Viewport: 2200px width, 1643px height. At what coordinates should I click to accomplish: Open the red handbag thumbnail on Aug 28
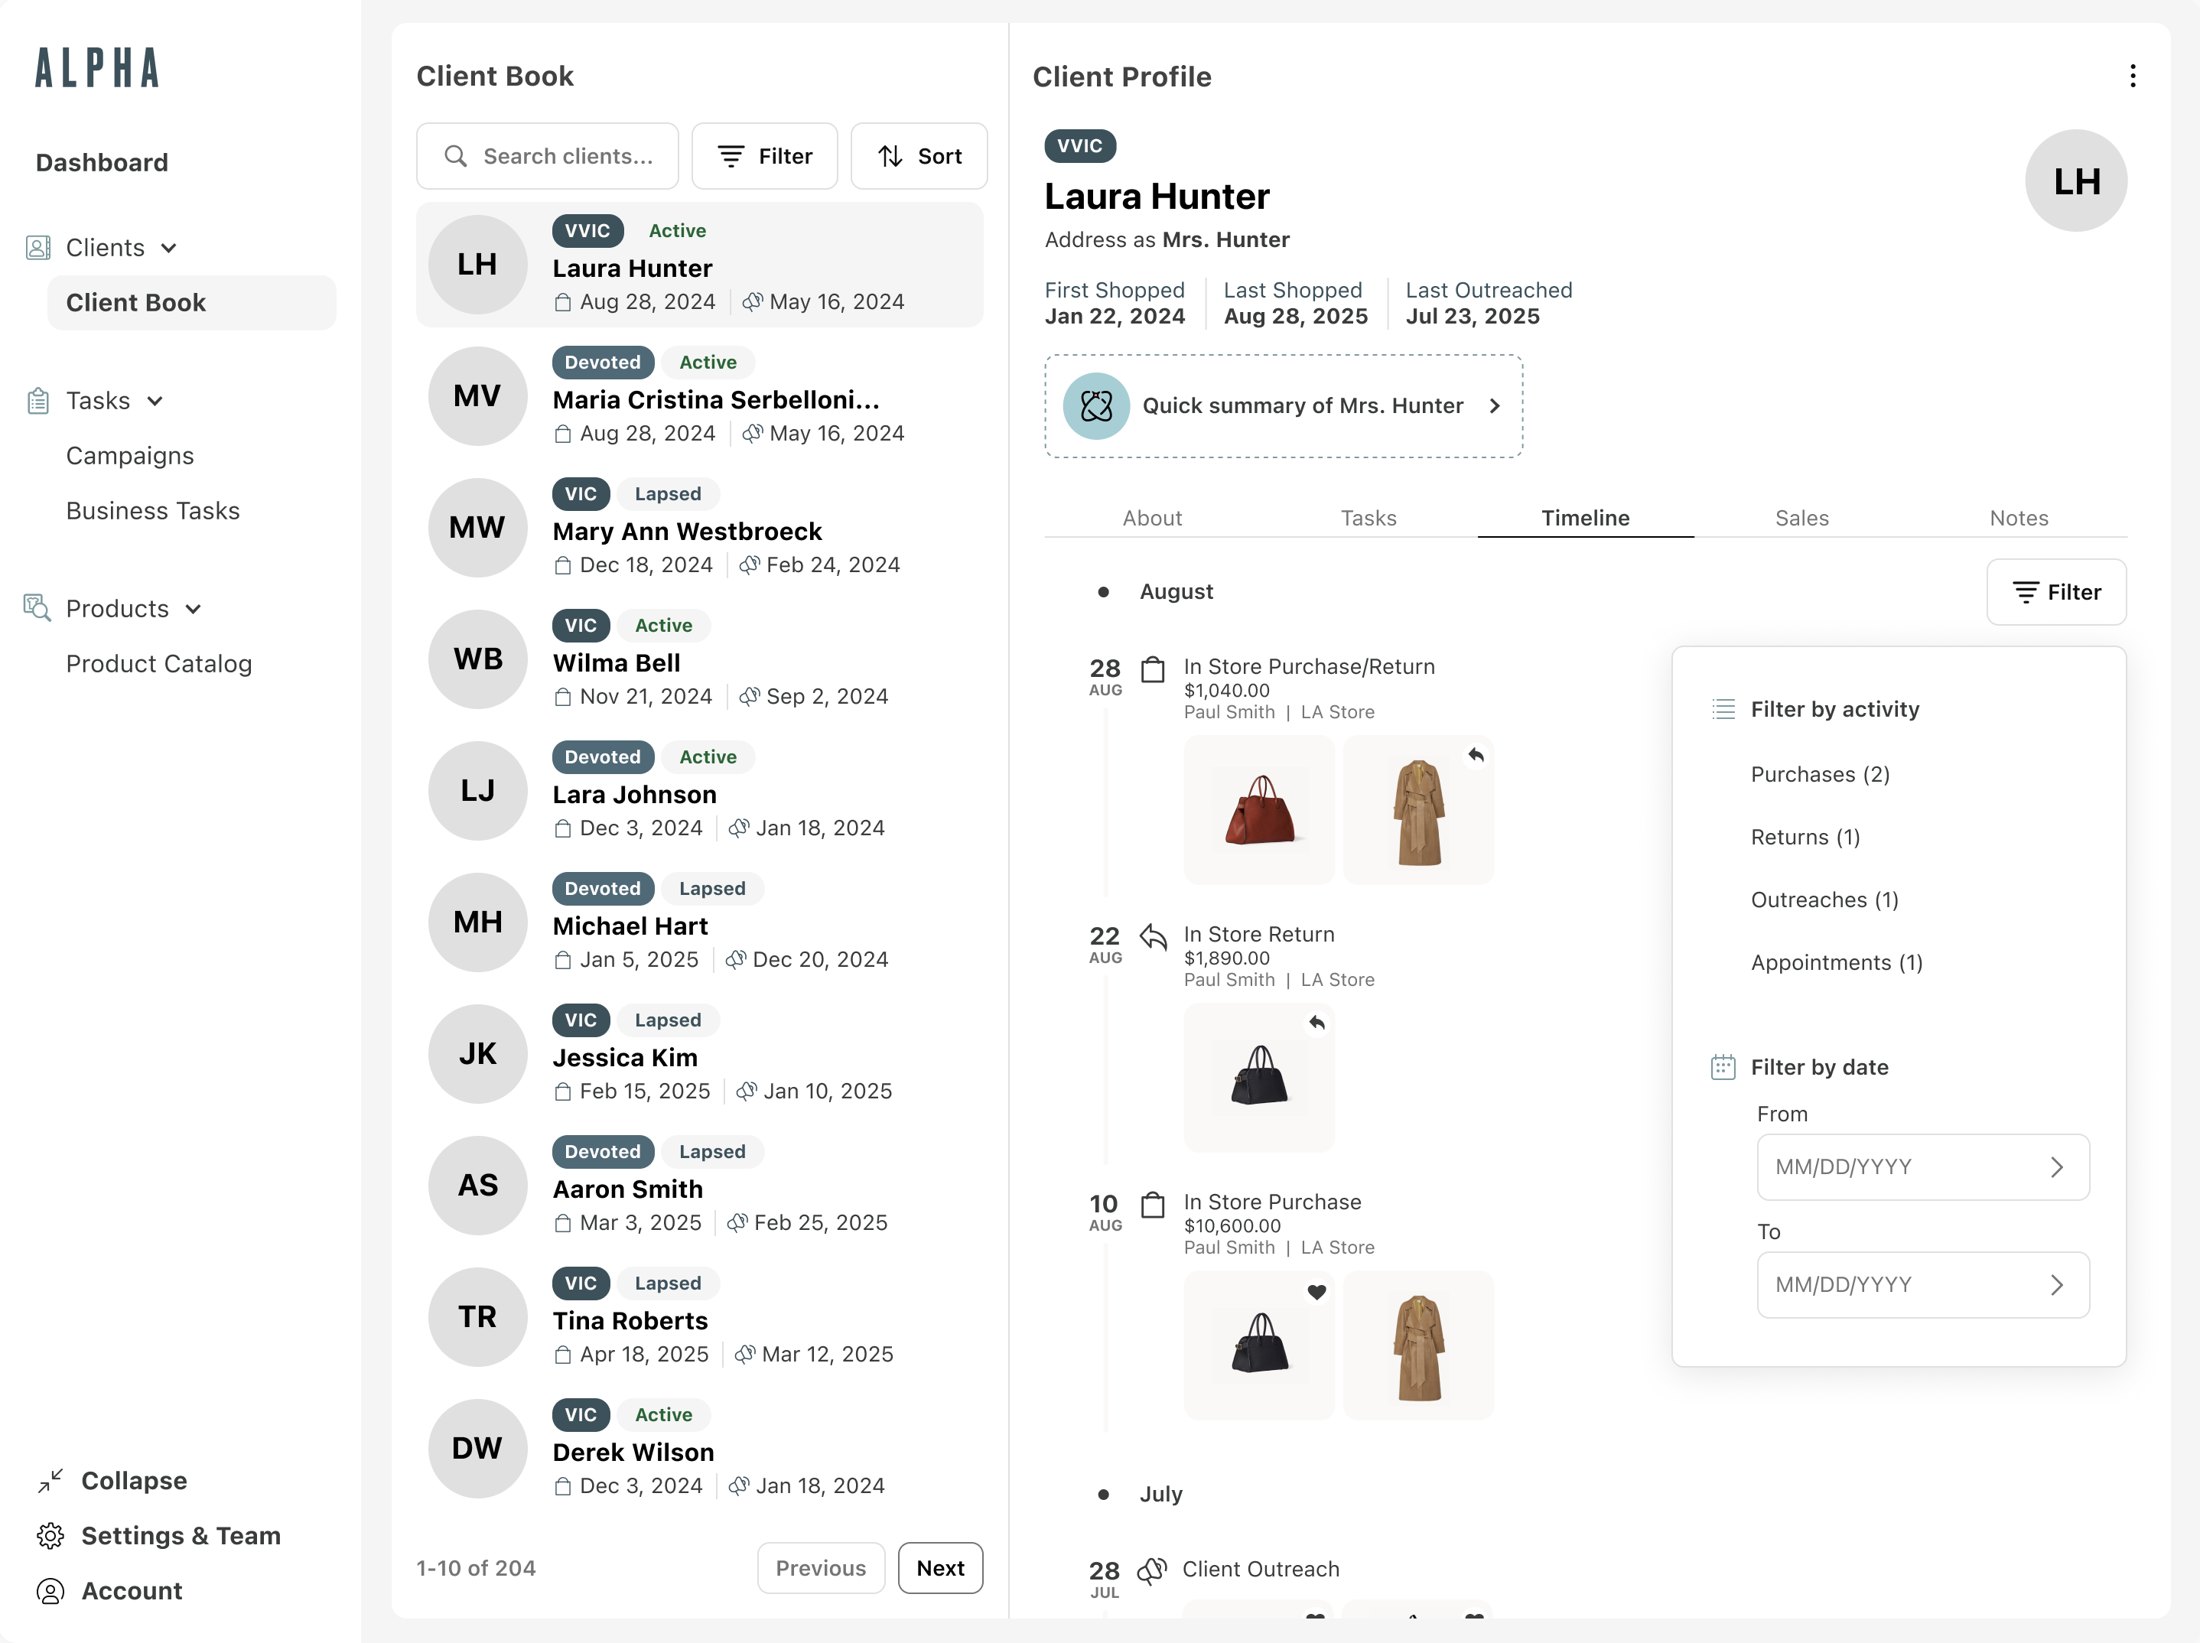(x=1259, y=810)
